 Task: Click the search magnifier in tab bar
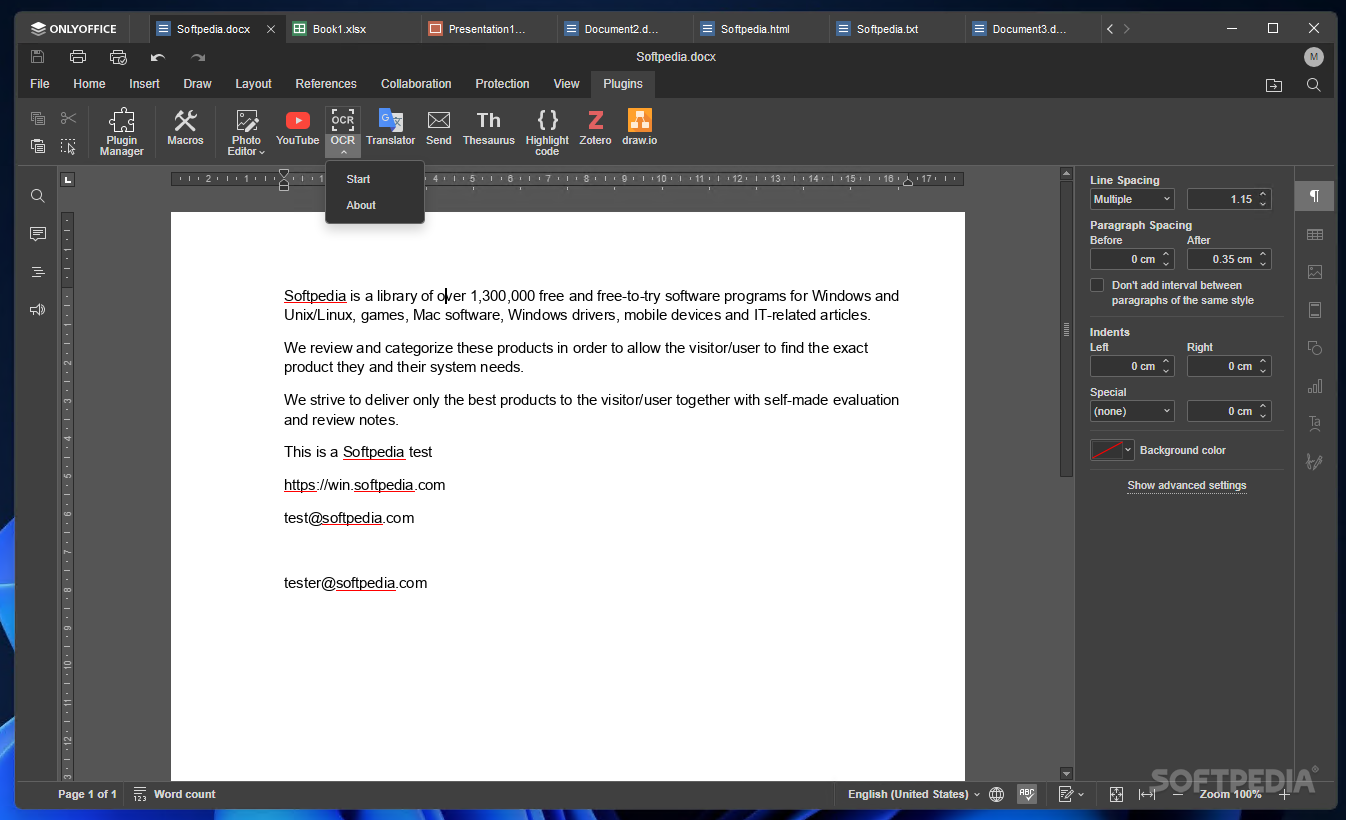[1314, 85]
